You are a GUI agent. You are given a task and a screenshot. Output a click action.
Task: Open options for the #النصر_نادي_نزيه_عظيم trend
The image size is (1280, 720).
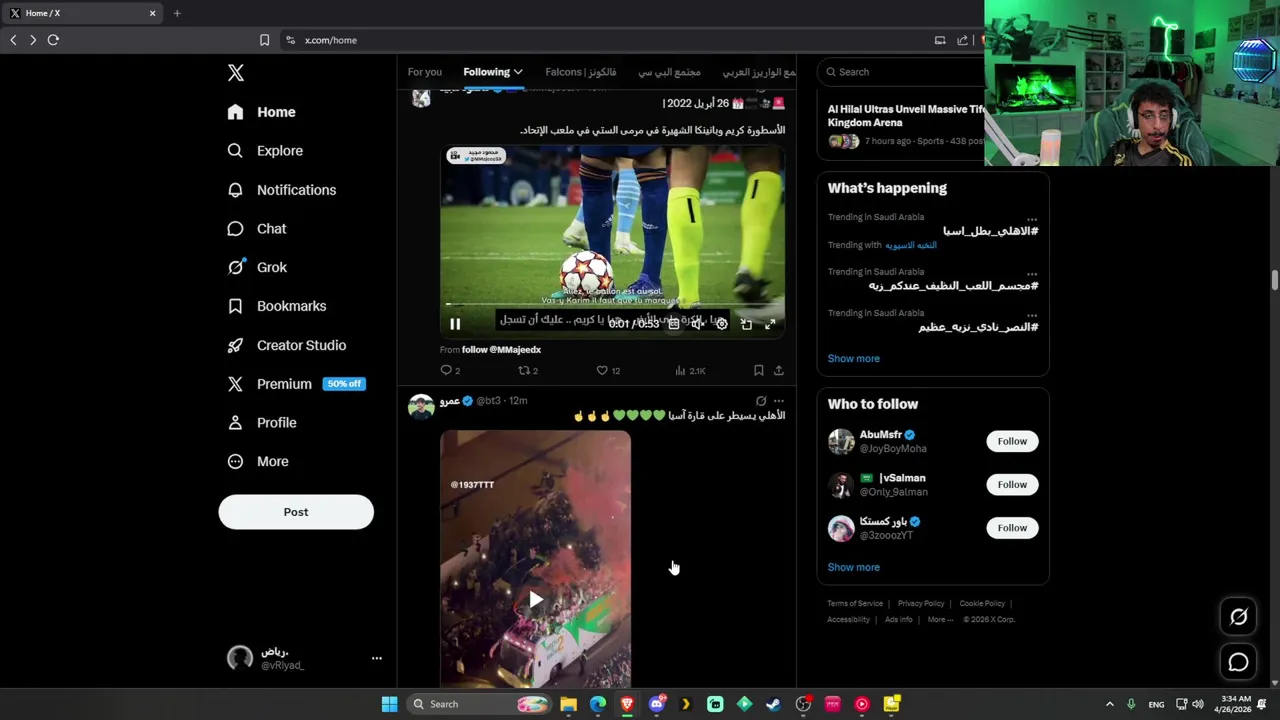coord(1032,314)
